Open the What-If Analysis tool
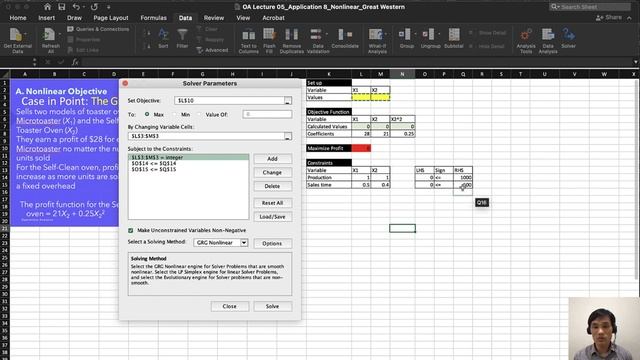This screenshot has width=640, height=360. pos(377,41)
